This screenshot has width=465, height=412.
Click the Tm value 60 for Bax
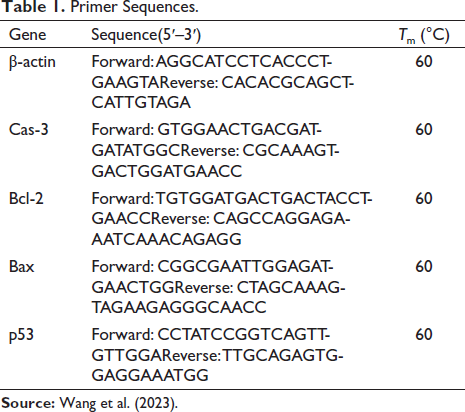coord(424,267)
